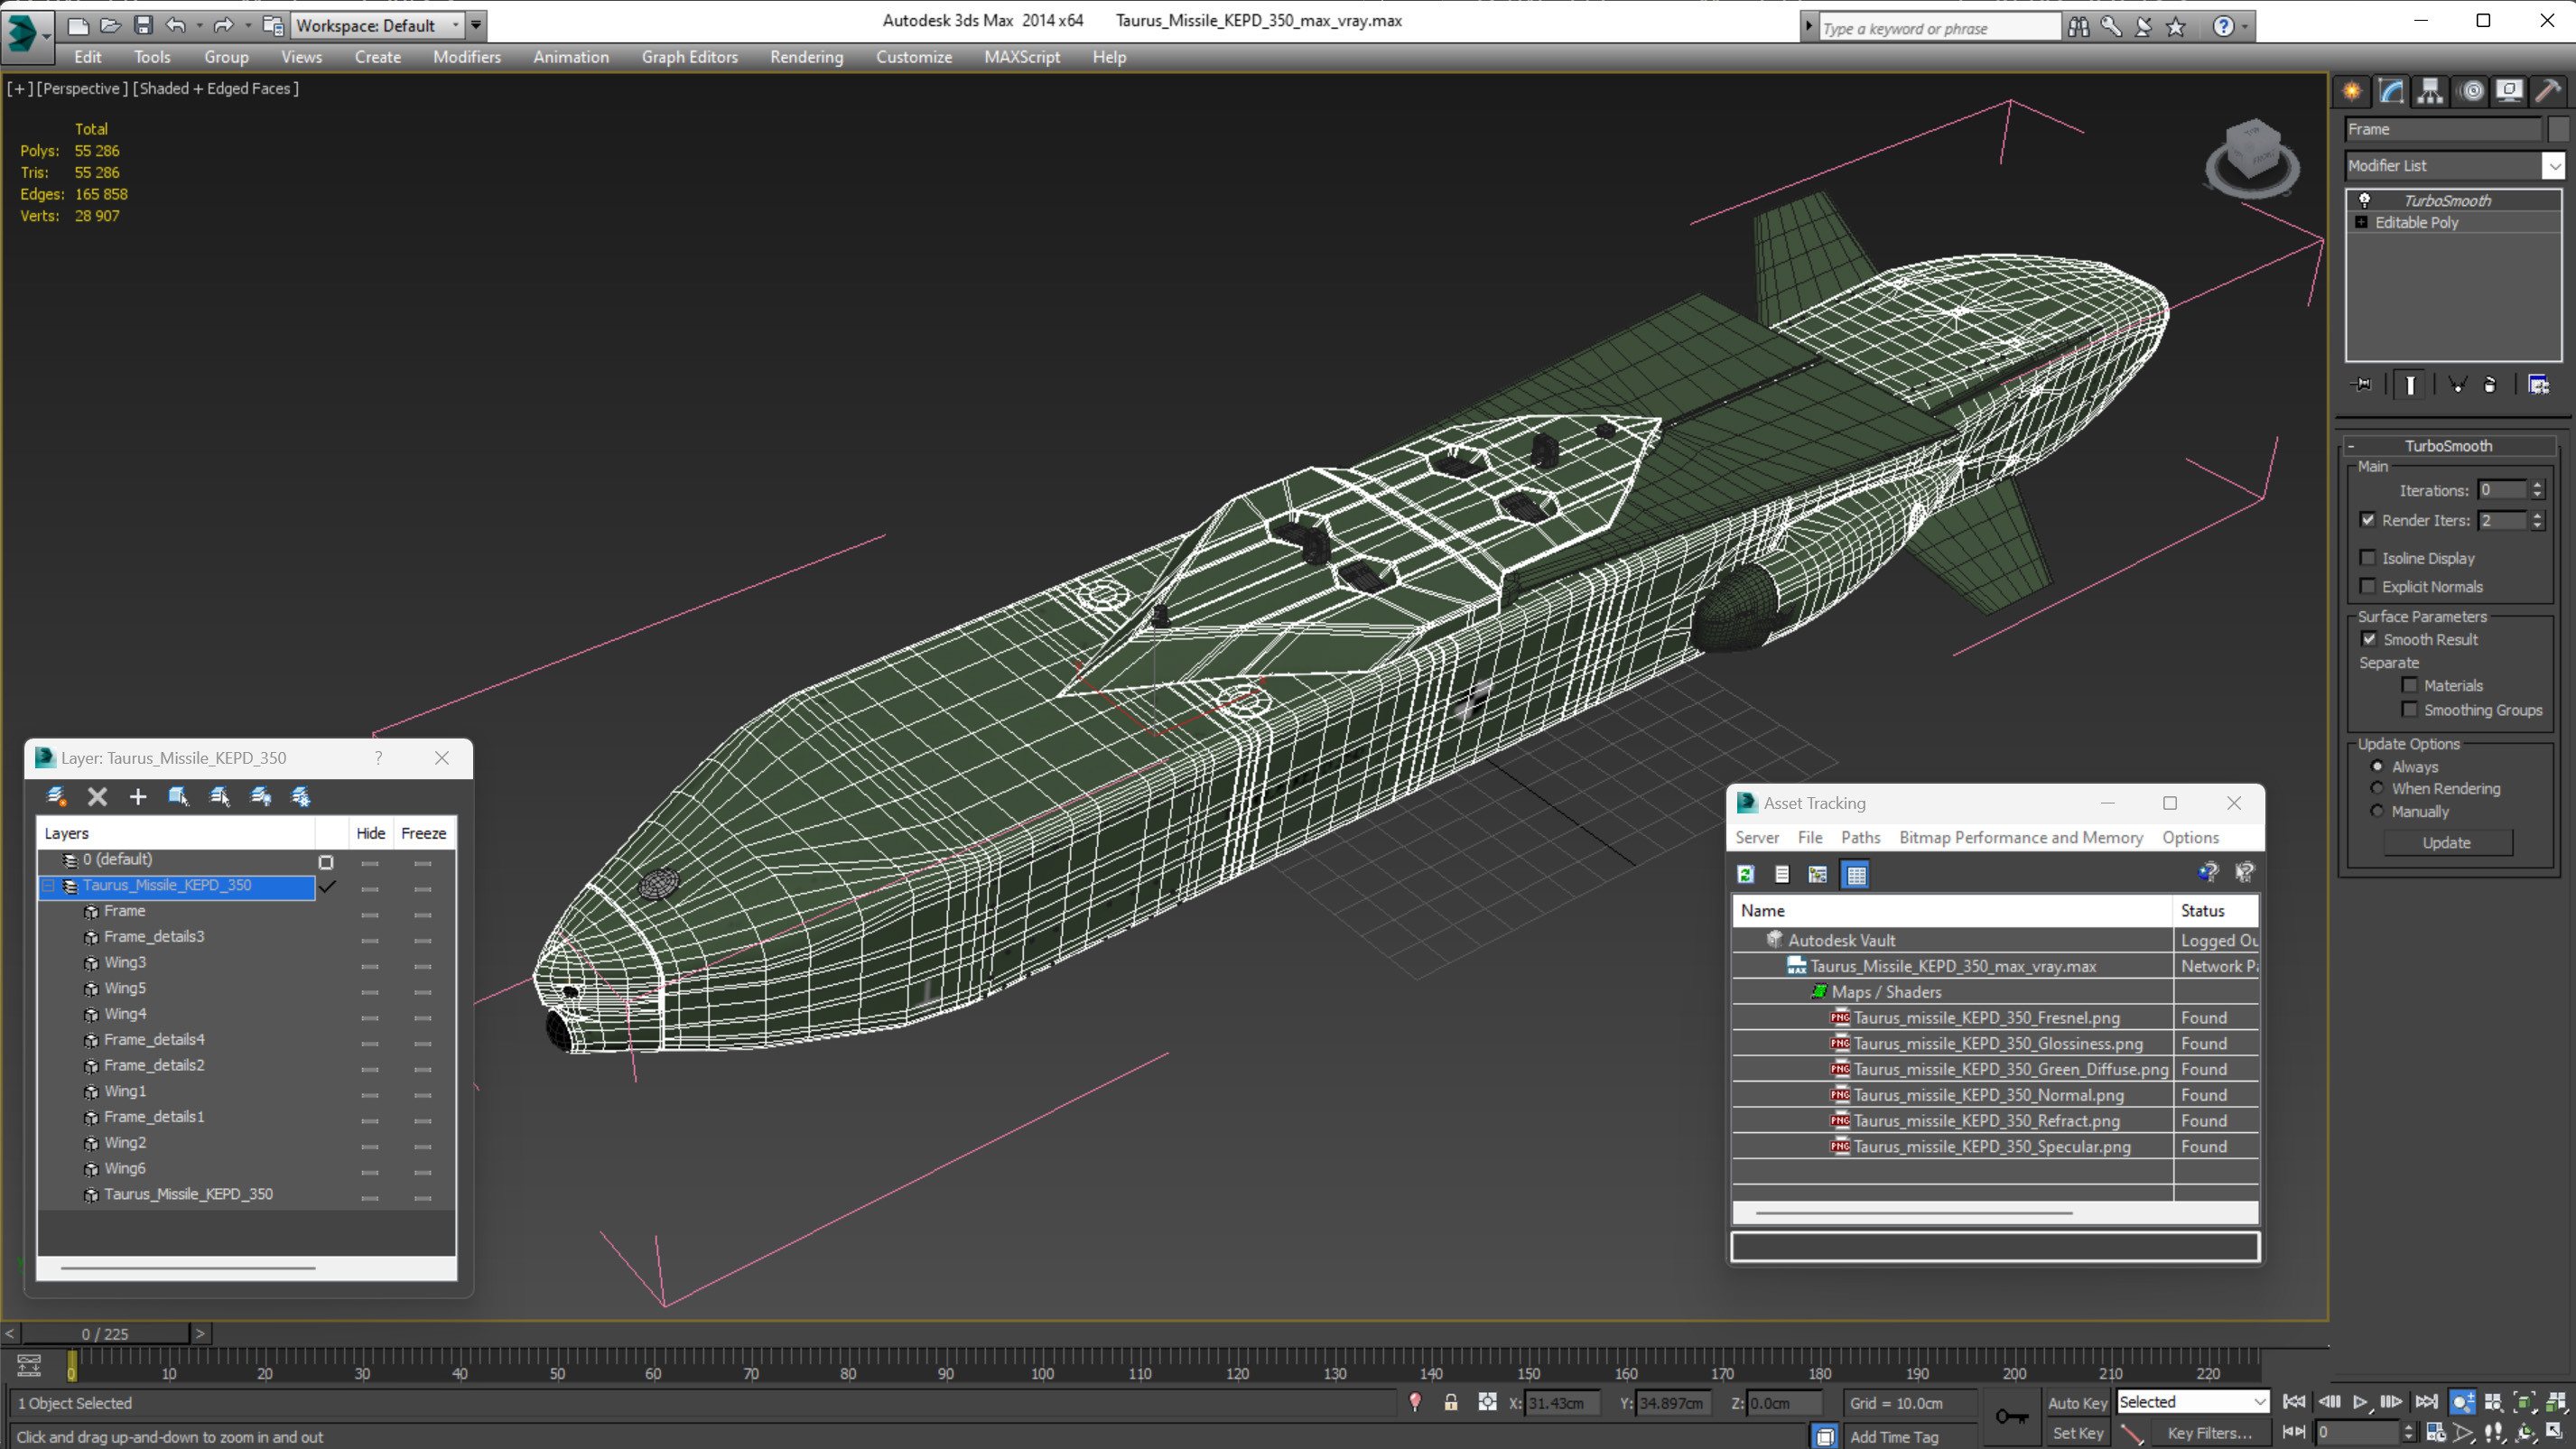
Task: Enable Separate by Materials checkbox
Action: (x=2410, y=685)
